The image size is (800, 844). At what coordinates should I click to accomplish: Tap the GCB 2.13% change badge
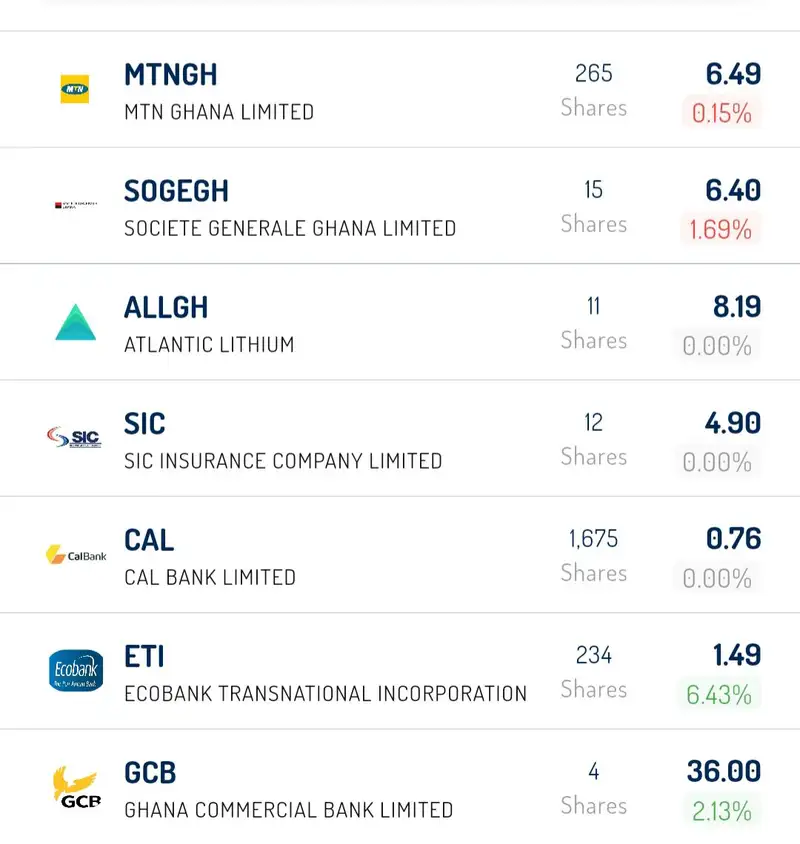click(721, 811)
